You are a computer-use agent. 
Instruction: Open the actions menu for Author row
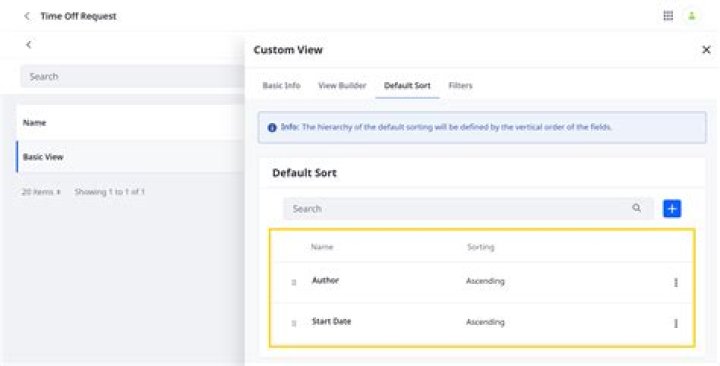point(675,282)
